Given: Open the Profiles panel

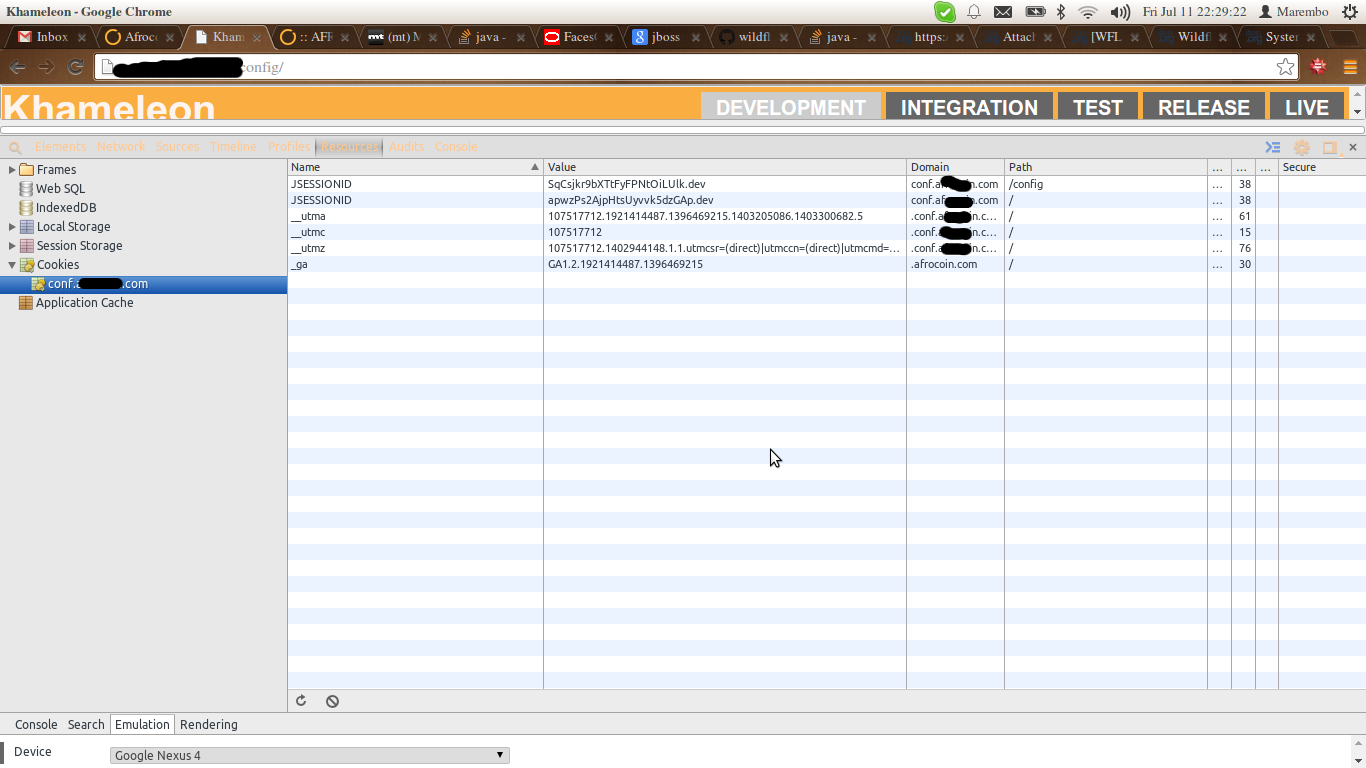Looking at the screenshot, I should (x=289, y=147).
